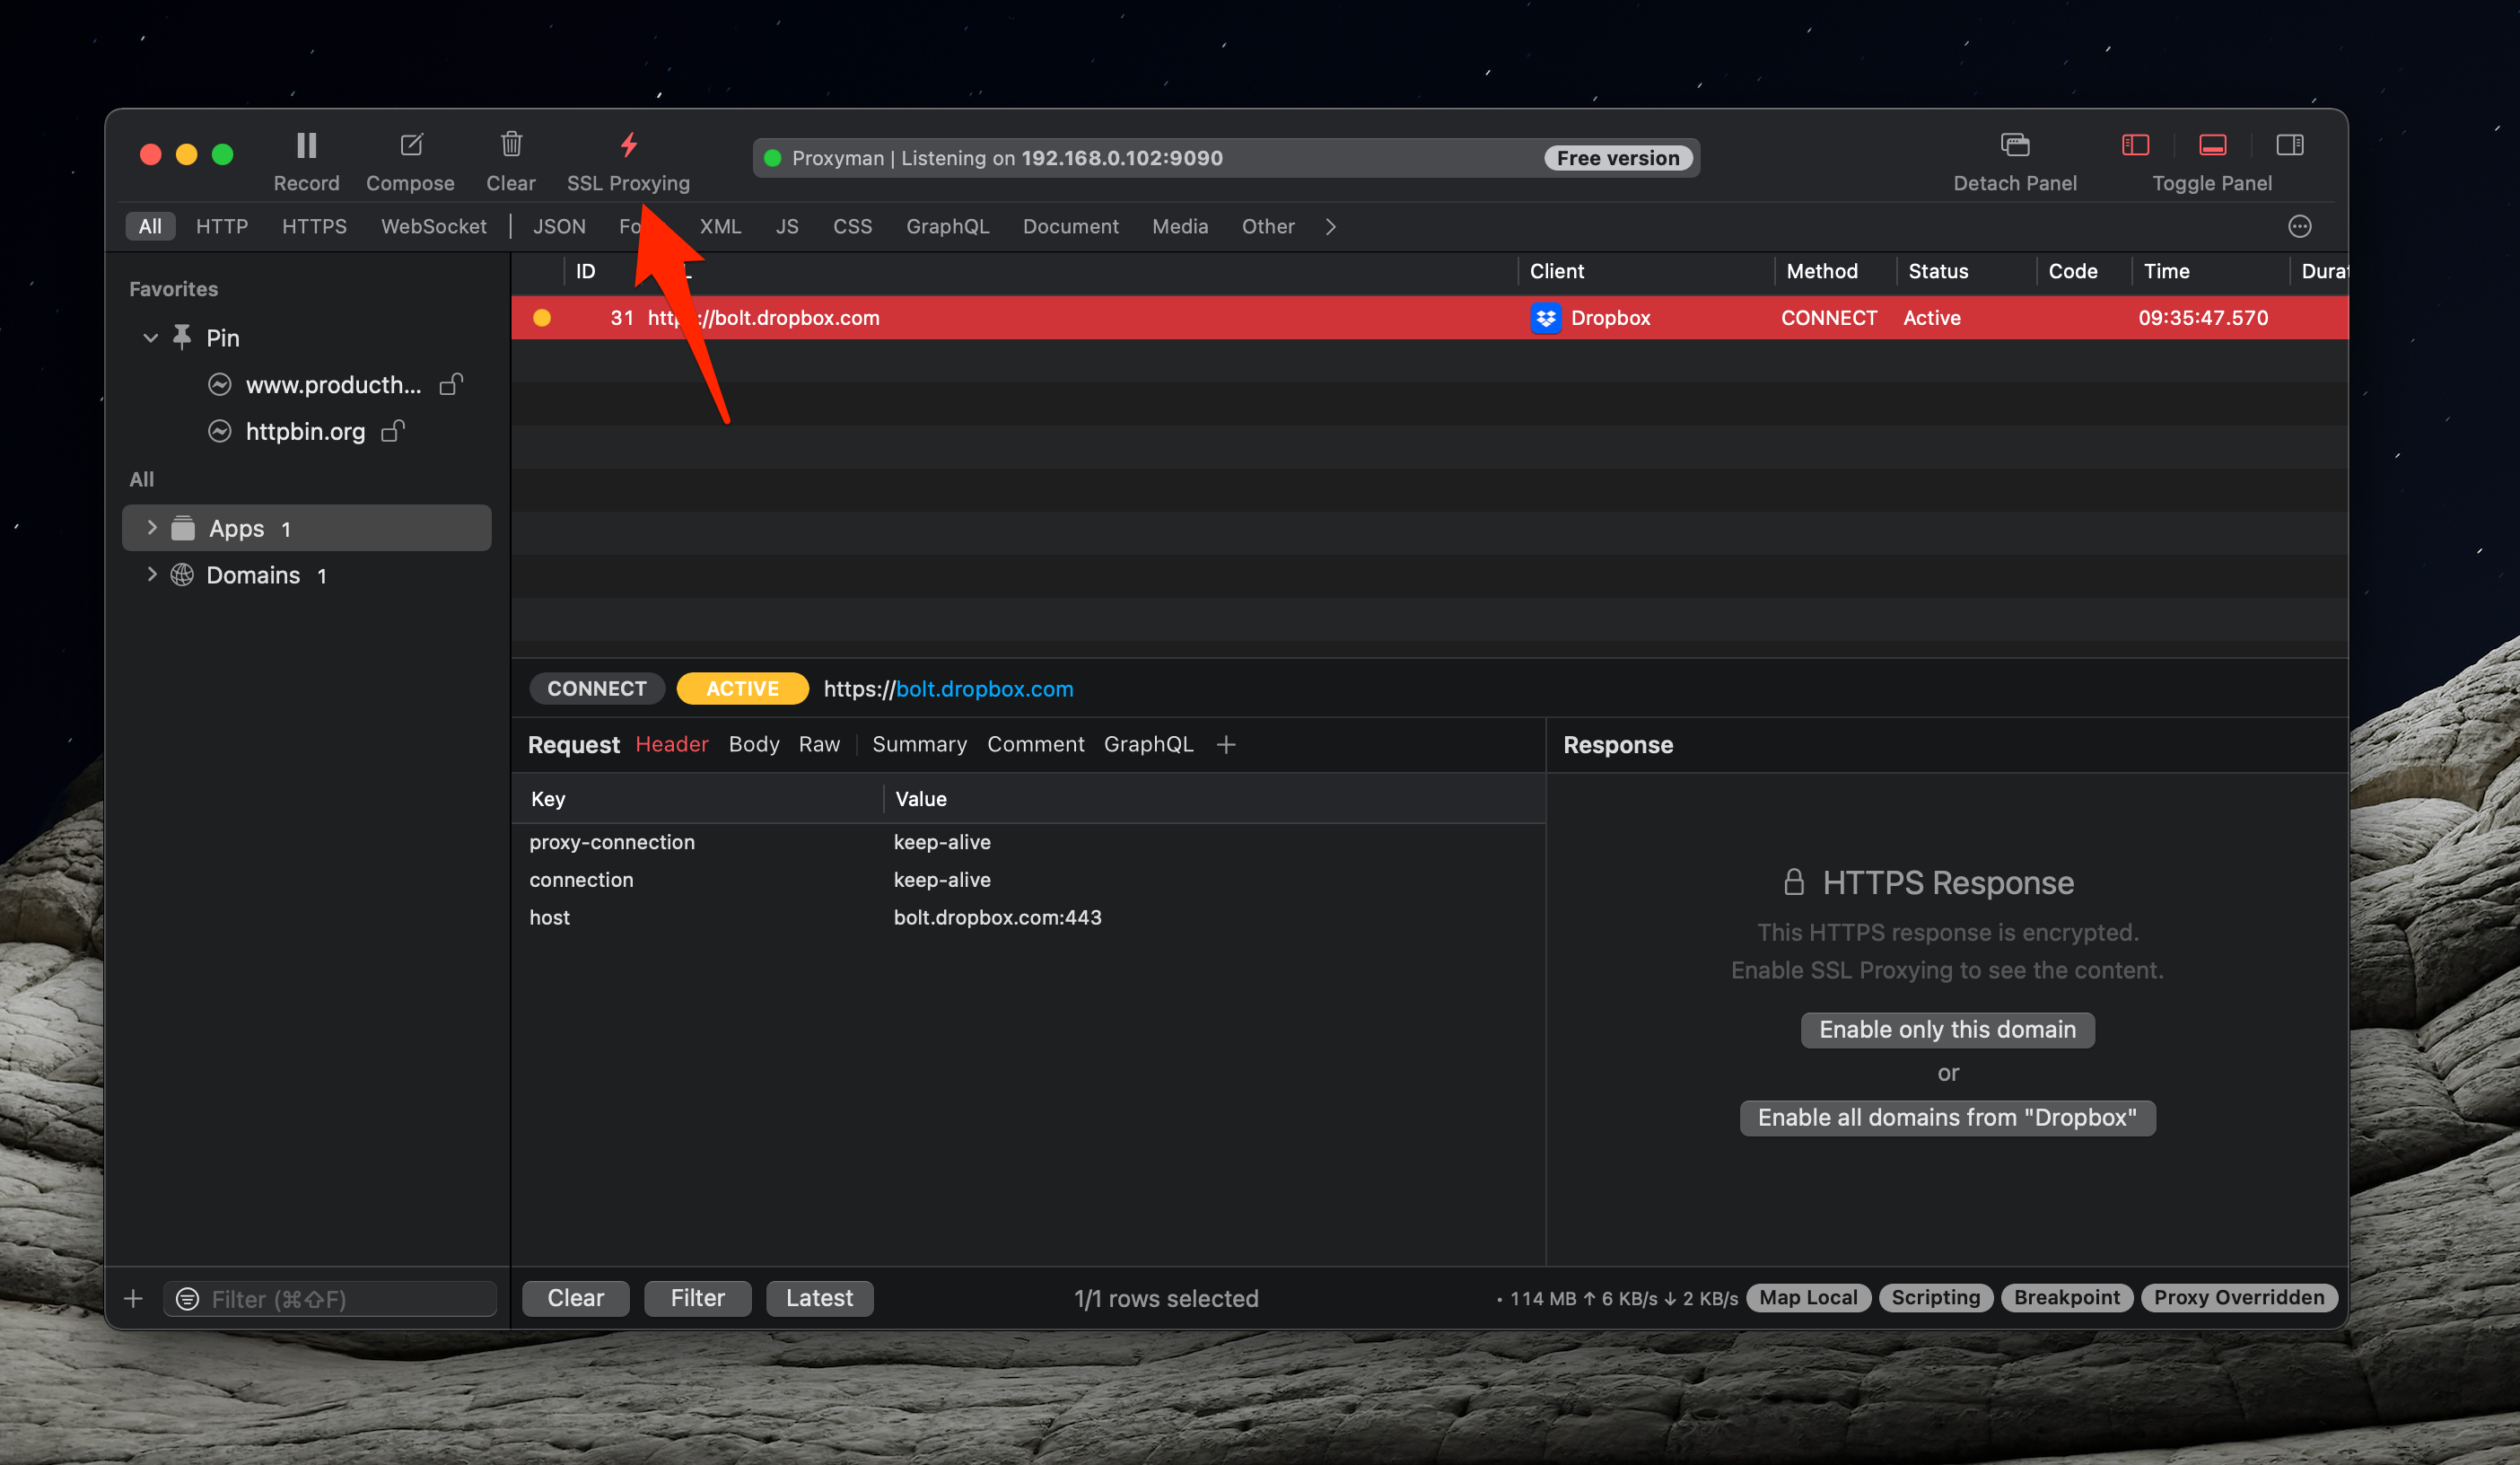Expand the Domains tree item
Viewport: 2520px width, 1465px height.
coord(152,575)
